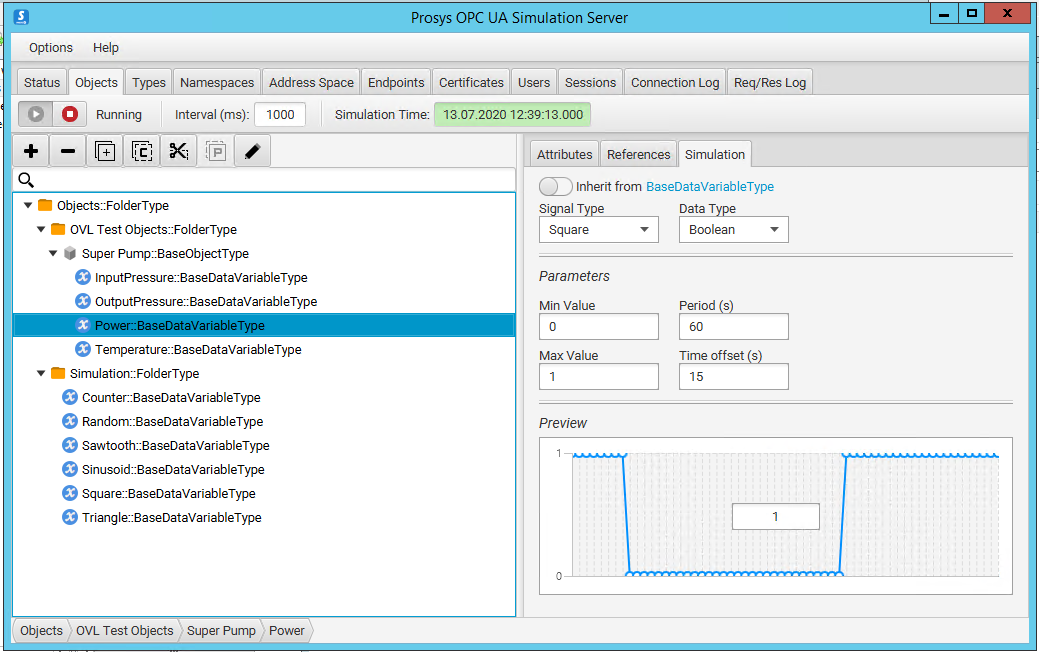1039x652 pixels.
Task: Click the Counter variable icon
Action: [x=70, y=397]
